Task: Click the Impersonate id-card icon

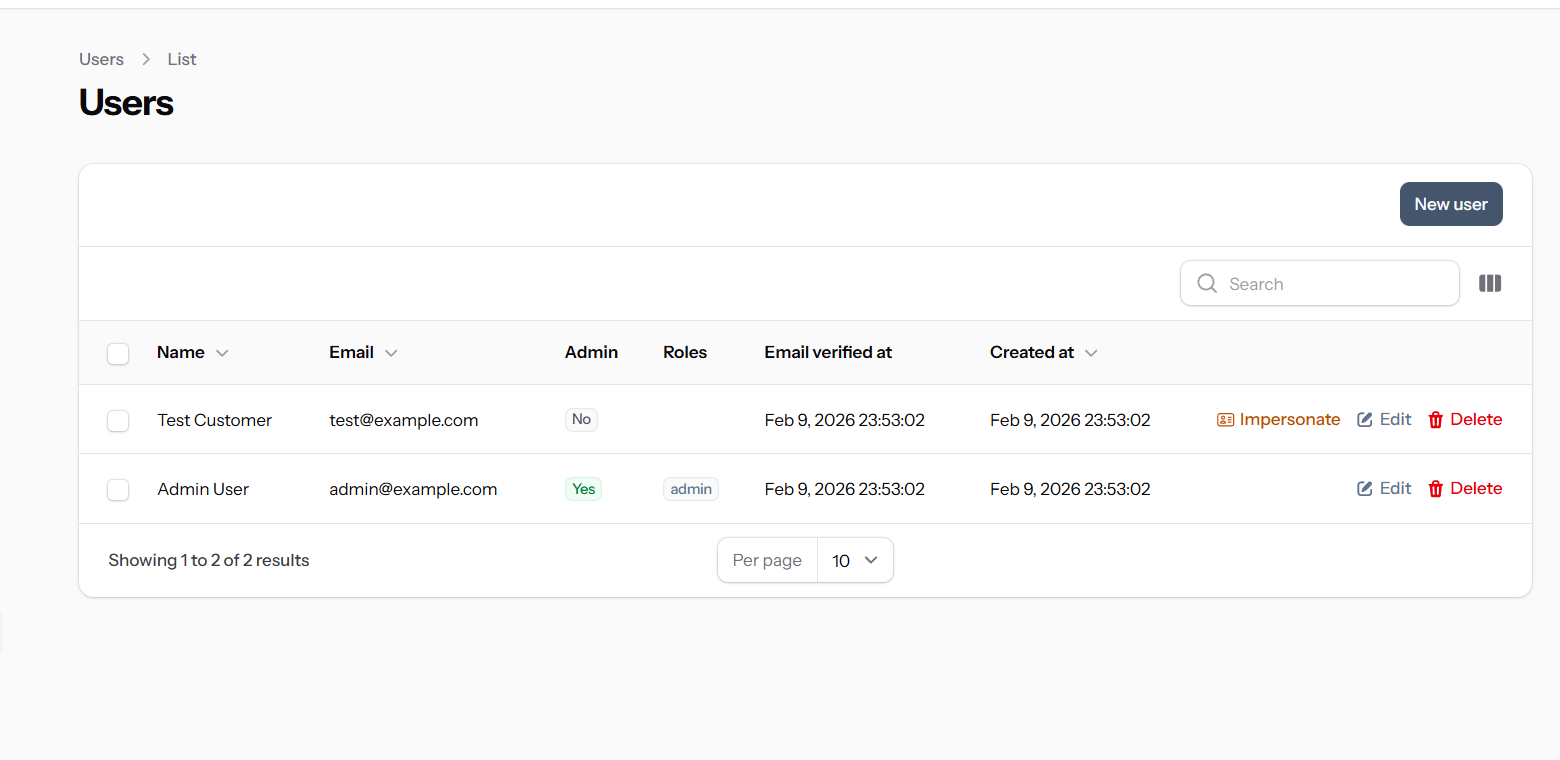Action: pyautogui.click(x=1225, y=419)
